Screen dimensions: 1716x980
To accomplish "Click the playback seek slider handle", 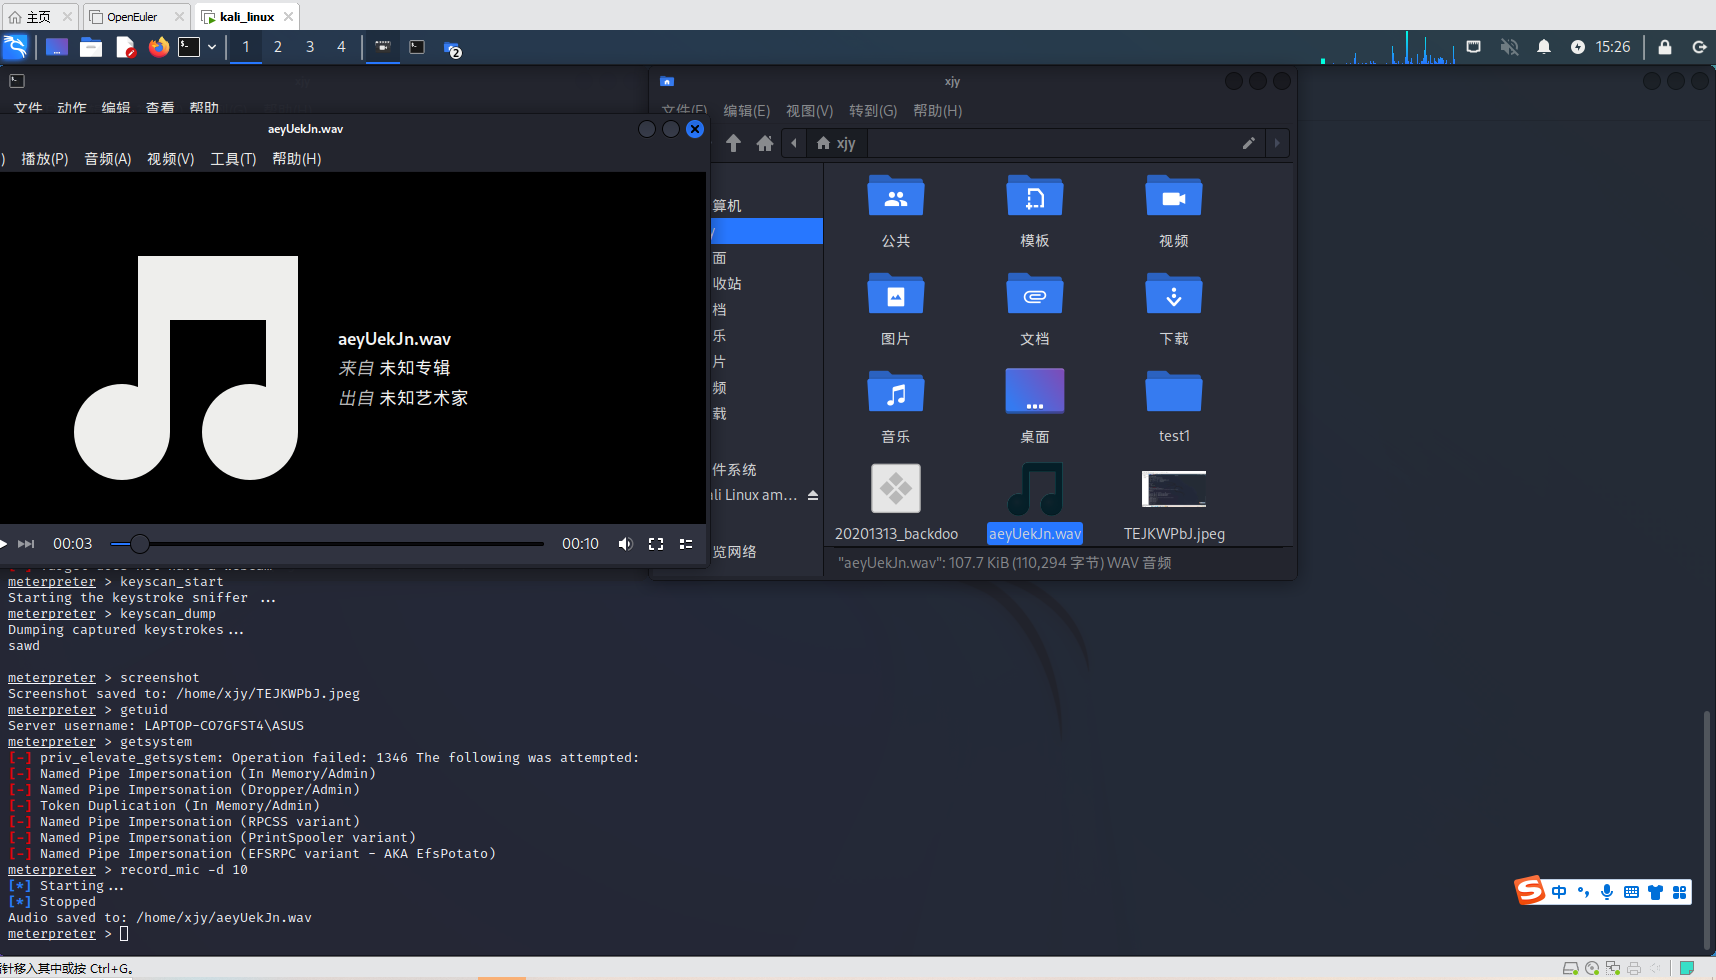I will click(140, 544).
